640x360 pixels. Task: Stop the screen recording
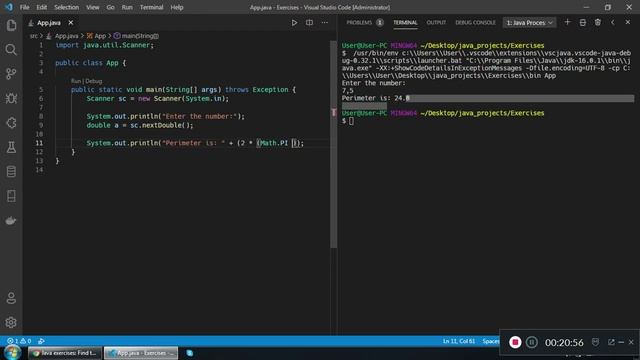click(x=515, y=342)
